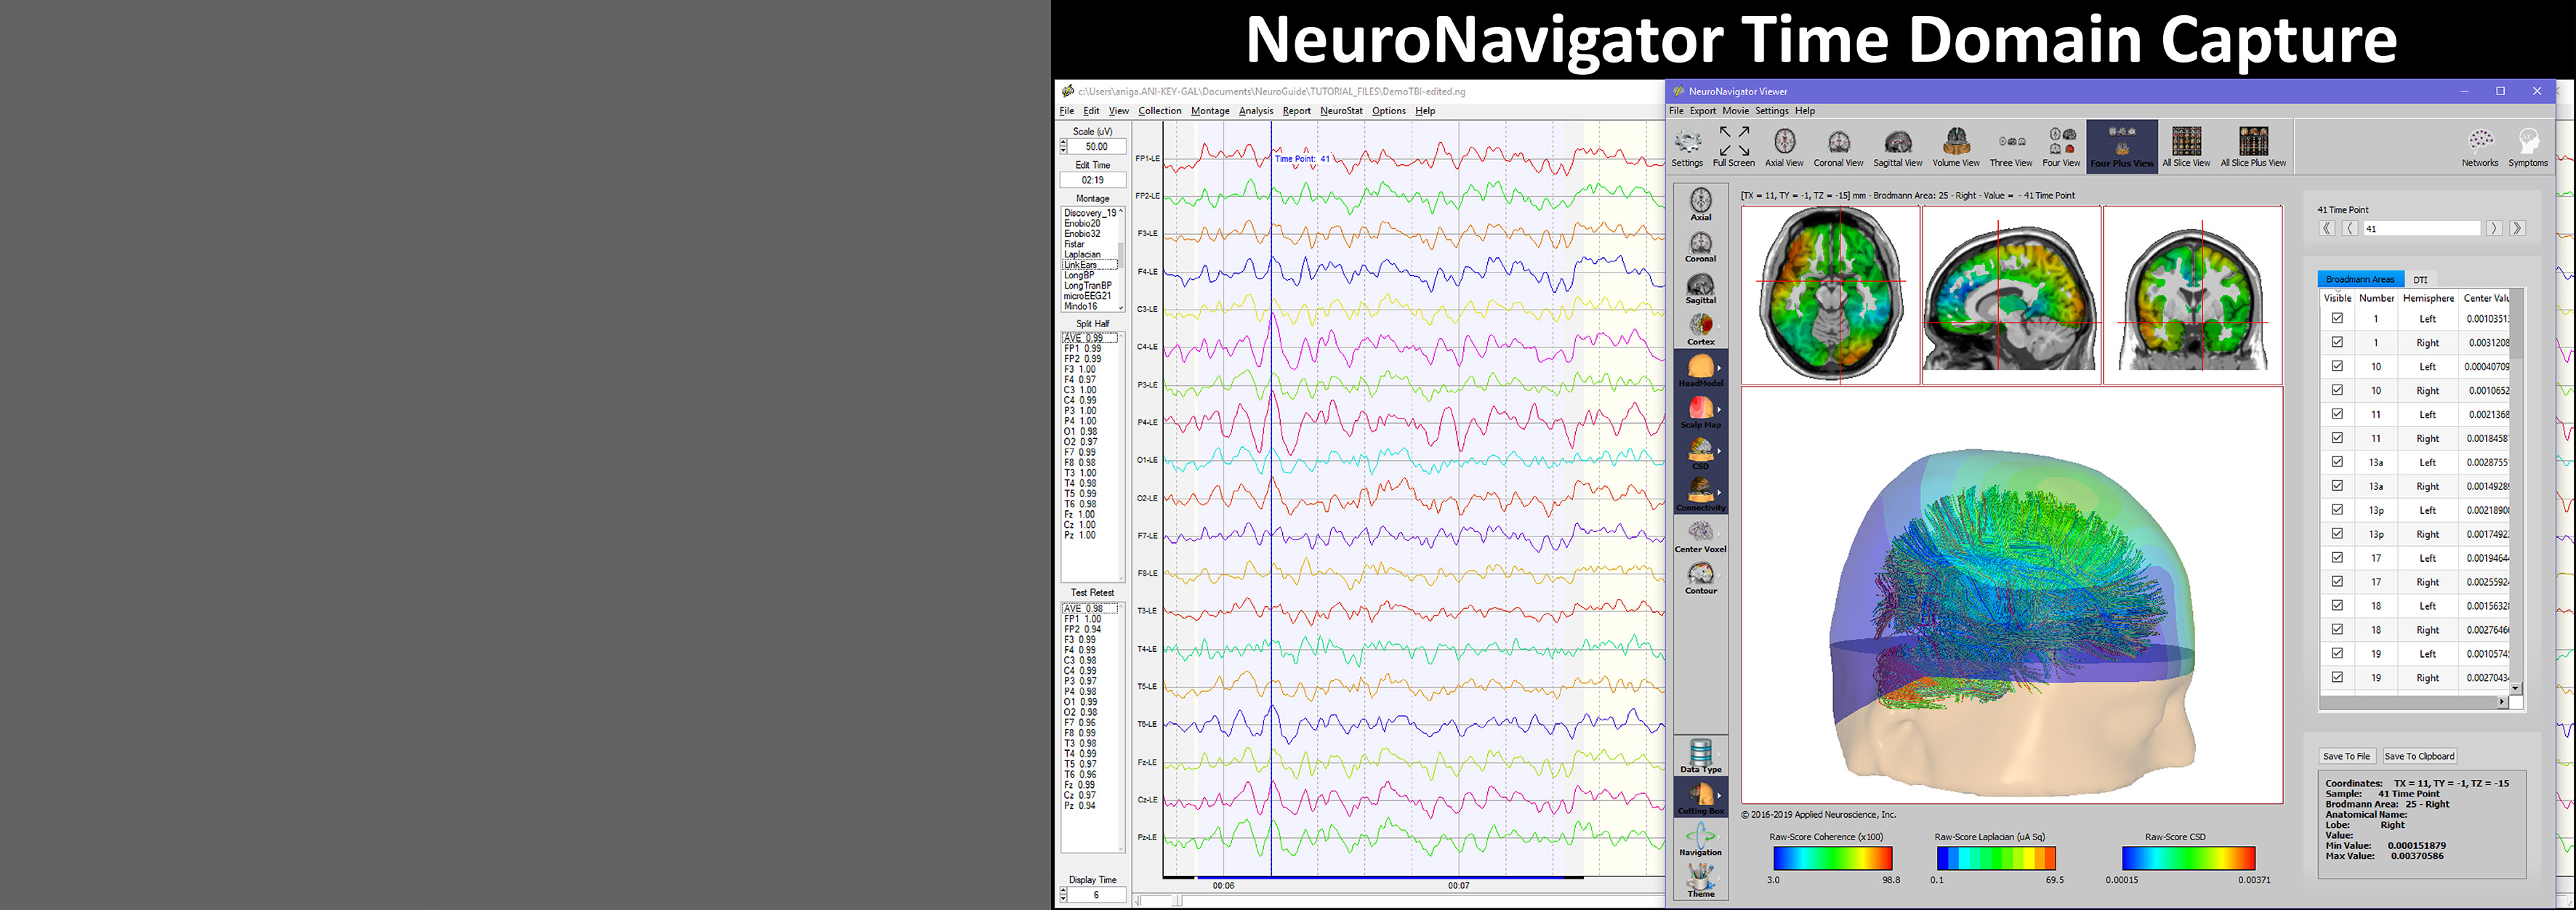Select Coronal View toolbar icon
Screen dimensions: 2576x910
pos(1838,147)
